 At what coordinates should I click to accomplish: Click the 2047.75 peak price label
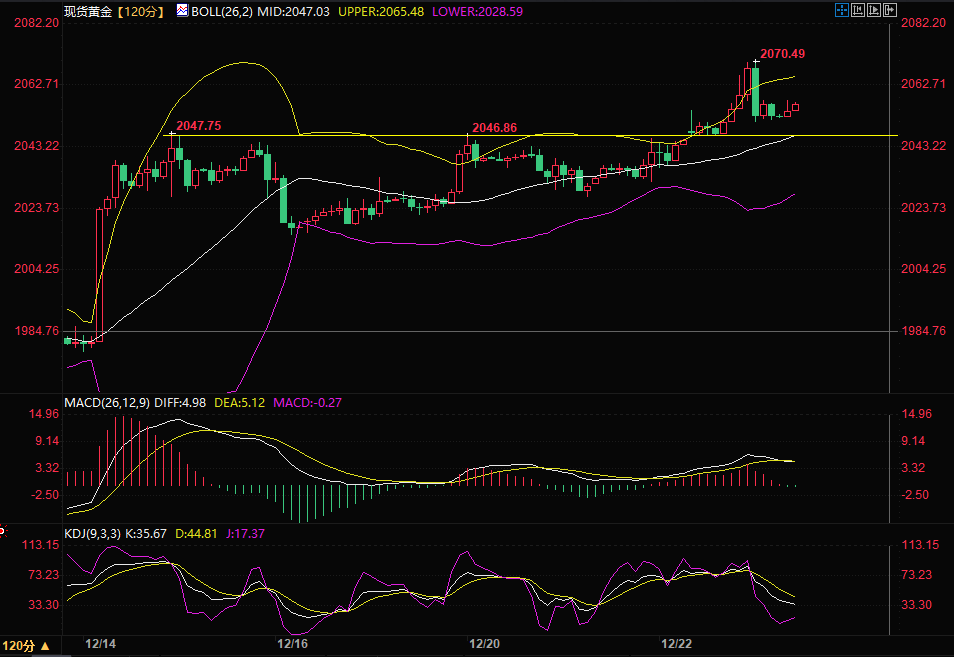199,126
